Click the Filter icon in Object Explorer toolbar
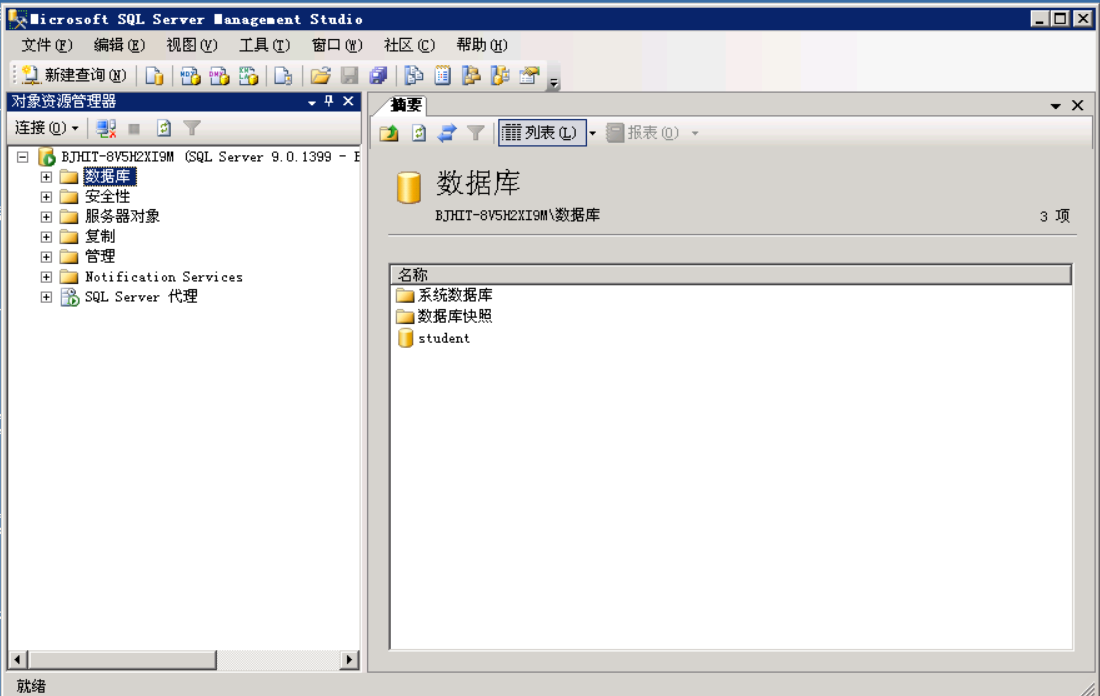The image size is (1100, 696). (192, 128)
